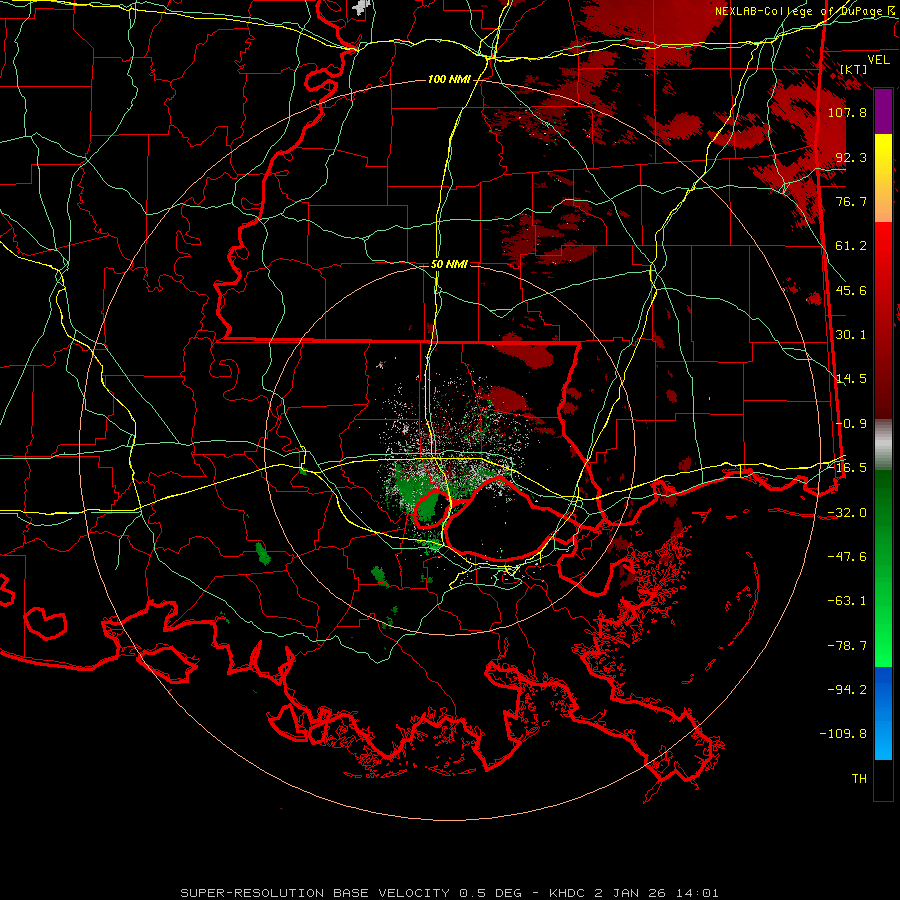
Task: Click the -16.5 legend value
Action: tap(847, 468)
